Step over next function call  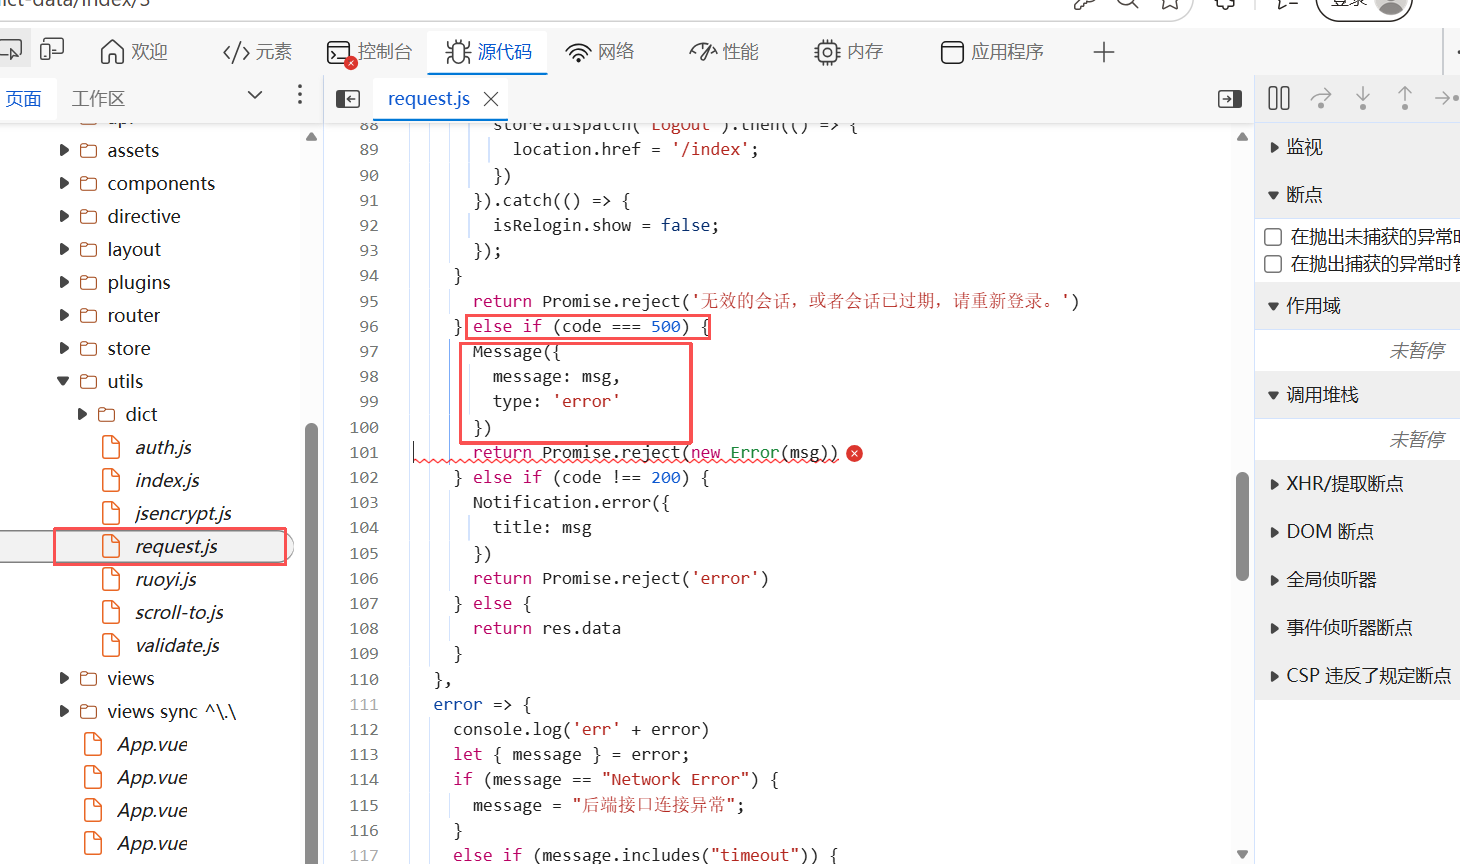(1321, 98)
